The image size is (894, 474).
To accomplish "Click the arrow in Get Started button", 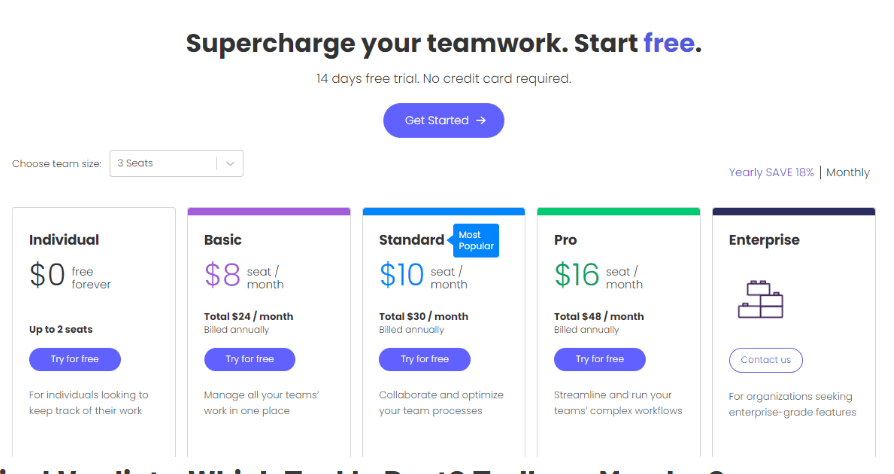I will (481, 121).
